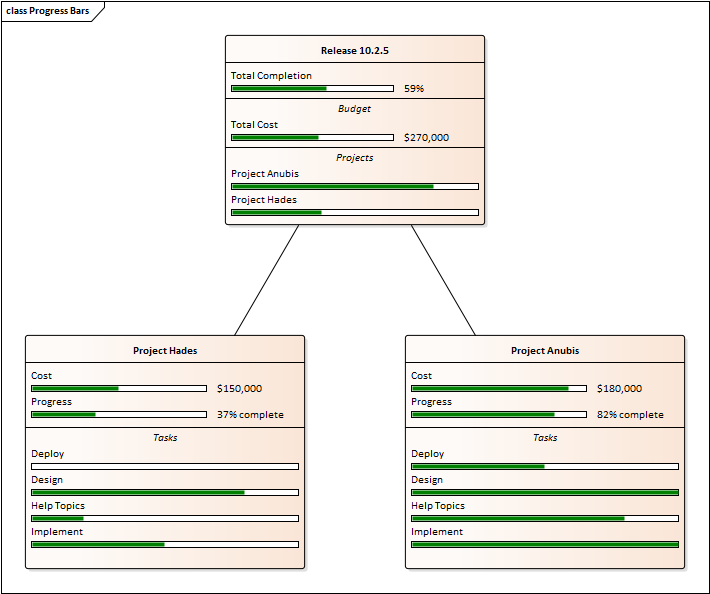The width and height of the screenshot is (710, 594).
Task: Click the Total Cost bar in Release 10.2.5
Action: 312,137
